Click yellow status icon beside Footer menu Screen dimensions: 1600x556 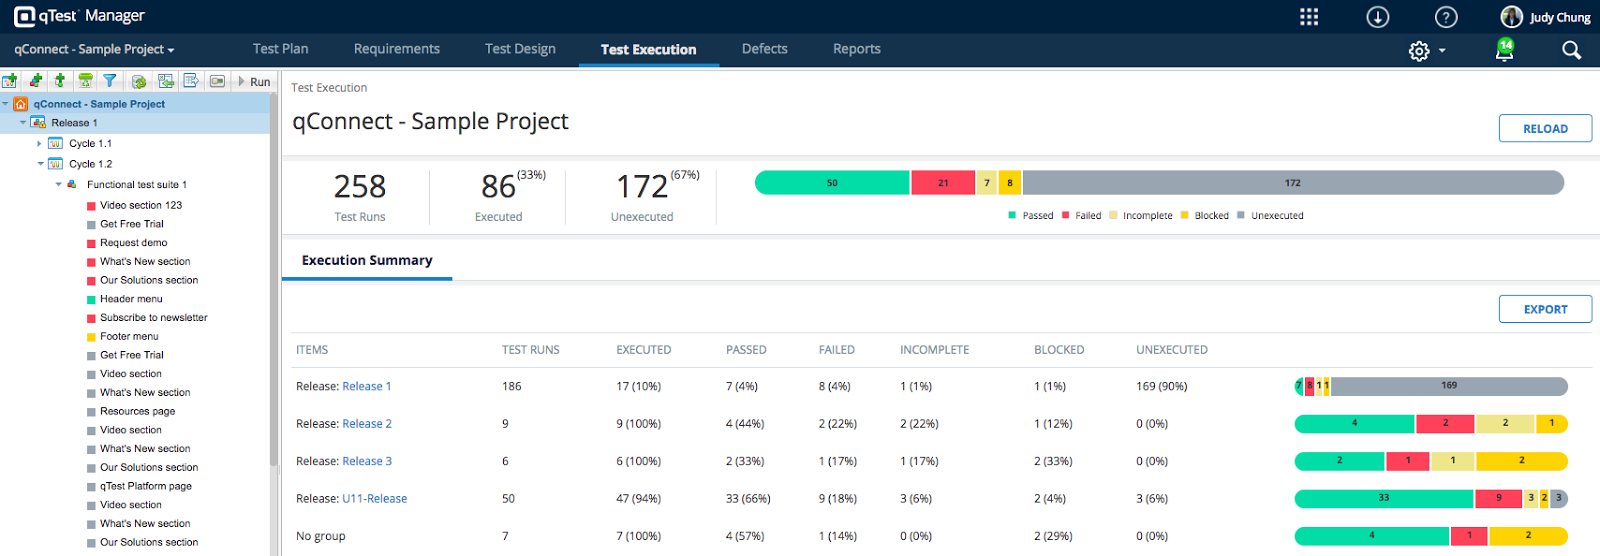coord(91,337)
